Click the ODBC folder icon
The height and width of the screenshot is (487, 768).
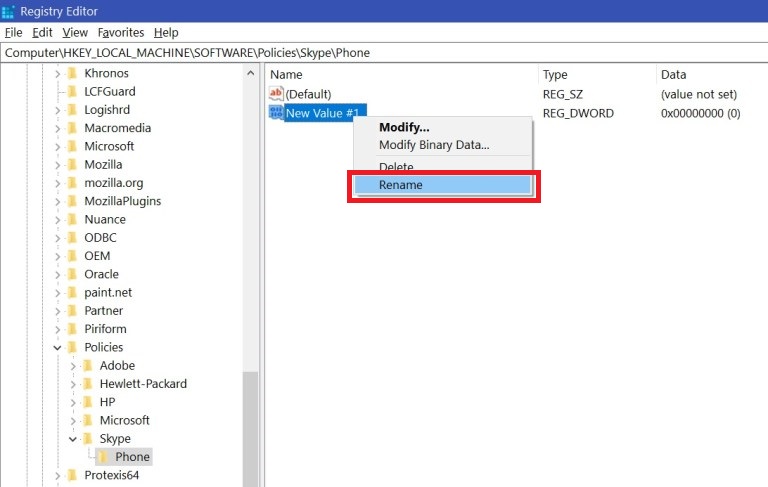point(72,238)
